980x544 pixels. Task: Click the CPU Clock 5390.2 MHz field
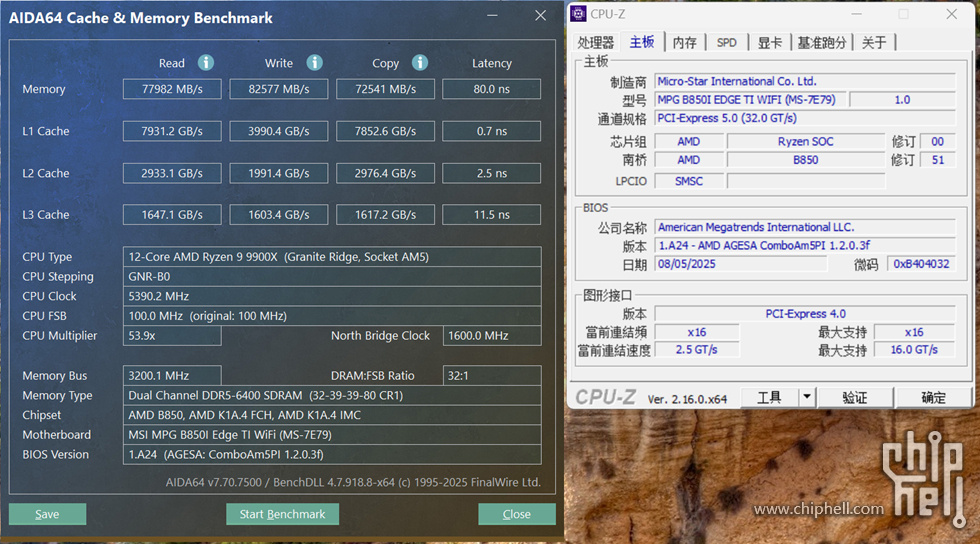click(332, 296)
